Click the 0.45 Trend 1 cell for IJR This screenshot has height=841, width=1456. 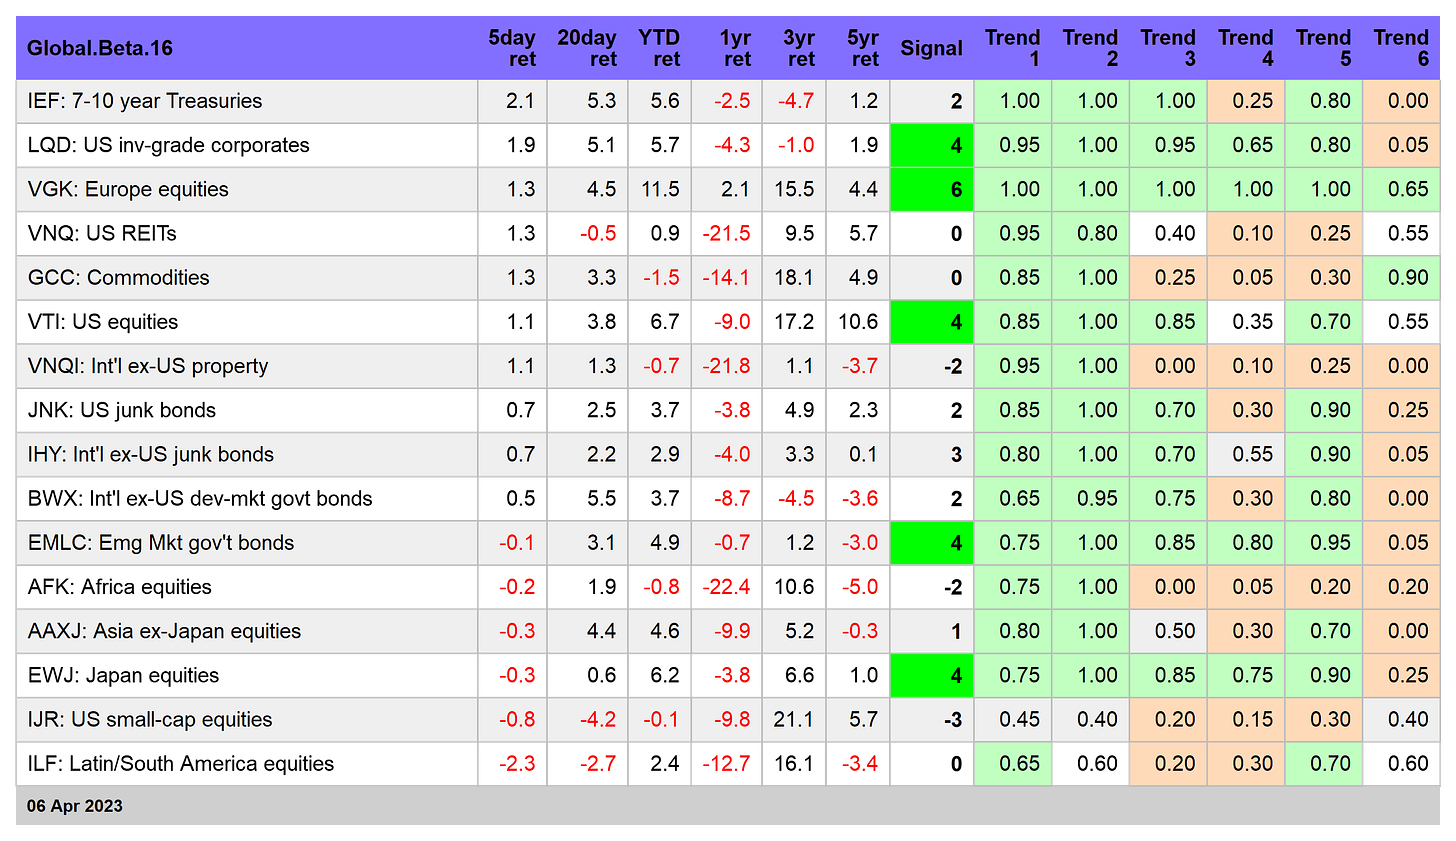click(x=1012, y=719)
